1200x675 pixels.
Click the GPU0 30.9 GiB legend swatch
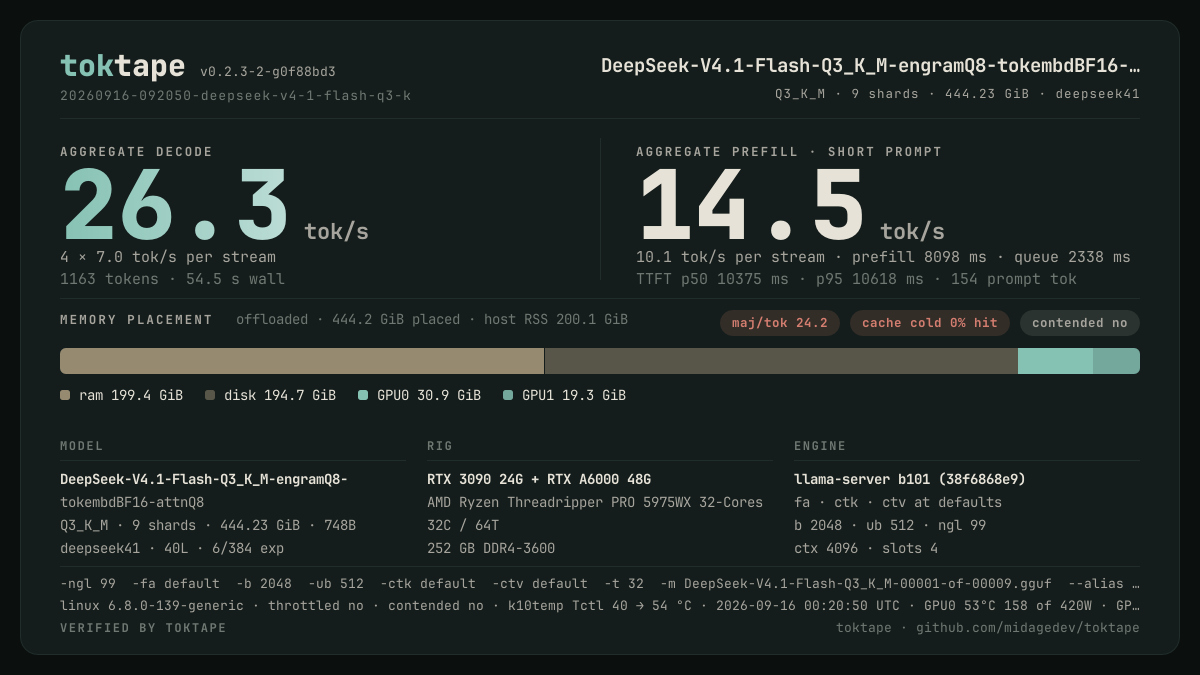point(363,395)
